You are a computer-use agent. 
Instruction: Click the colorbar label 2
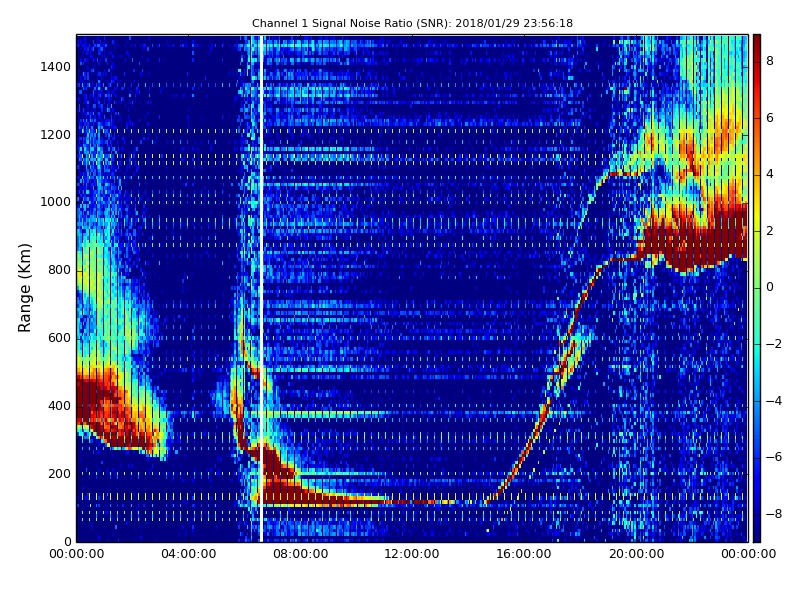click(x=770, y=231)
